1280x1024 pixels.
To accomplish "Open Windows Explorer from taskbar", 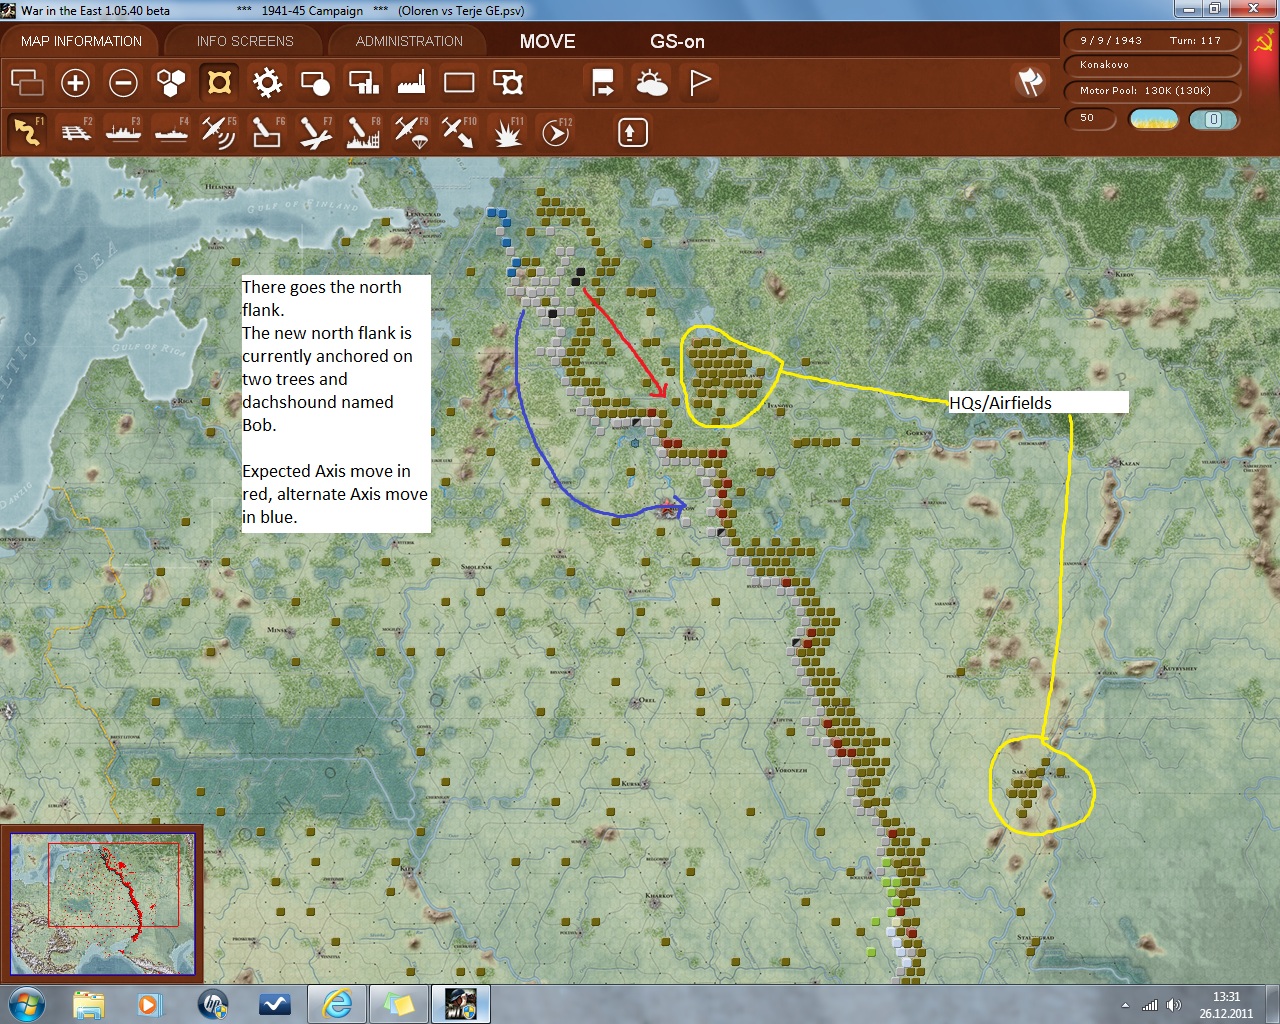I will tap(88, 1004).
